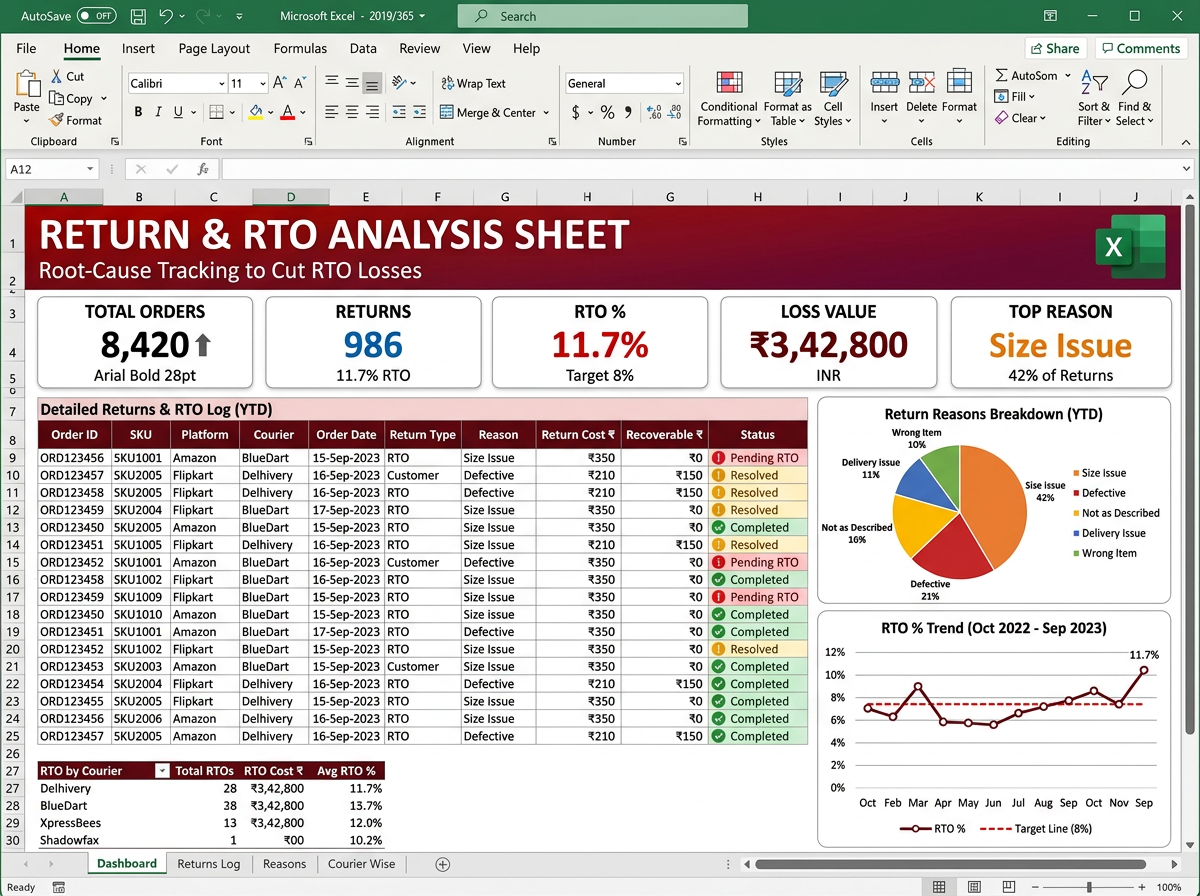The width and height of the screenshot is (1200, 896).
Task: Click the Clear eraser icon
Action: [x=1001, y=118]
